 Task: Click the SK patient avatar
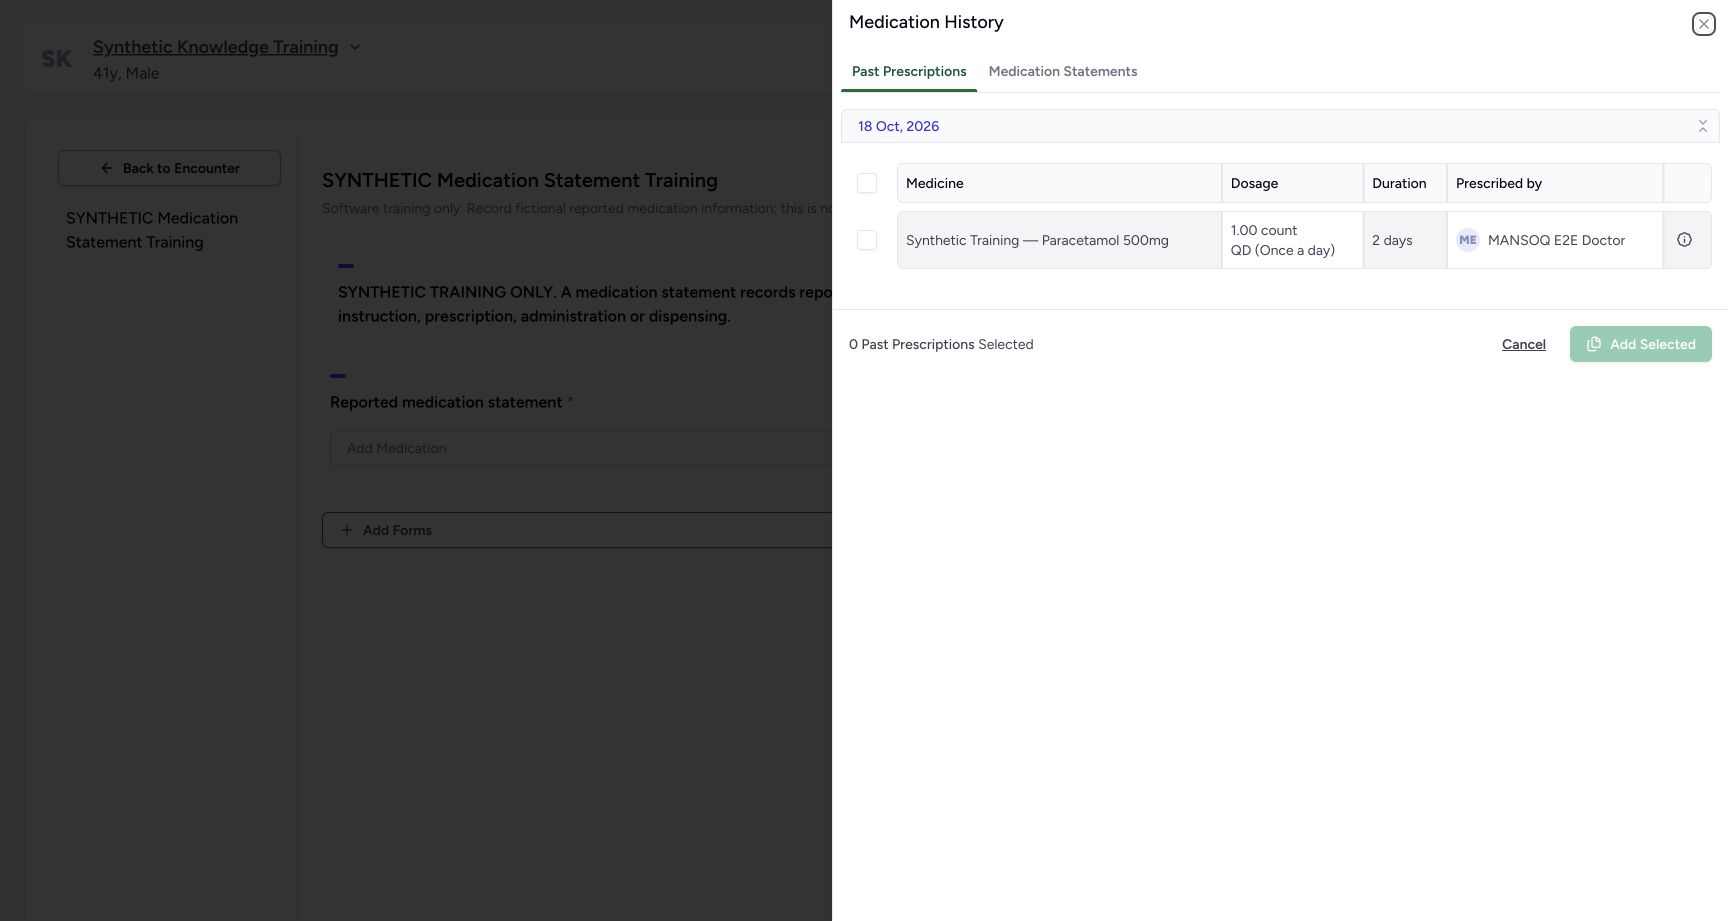click(57, 59)
